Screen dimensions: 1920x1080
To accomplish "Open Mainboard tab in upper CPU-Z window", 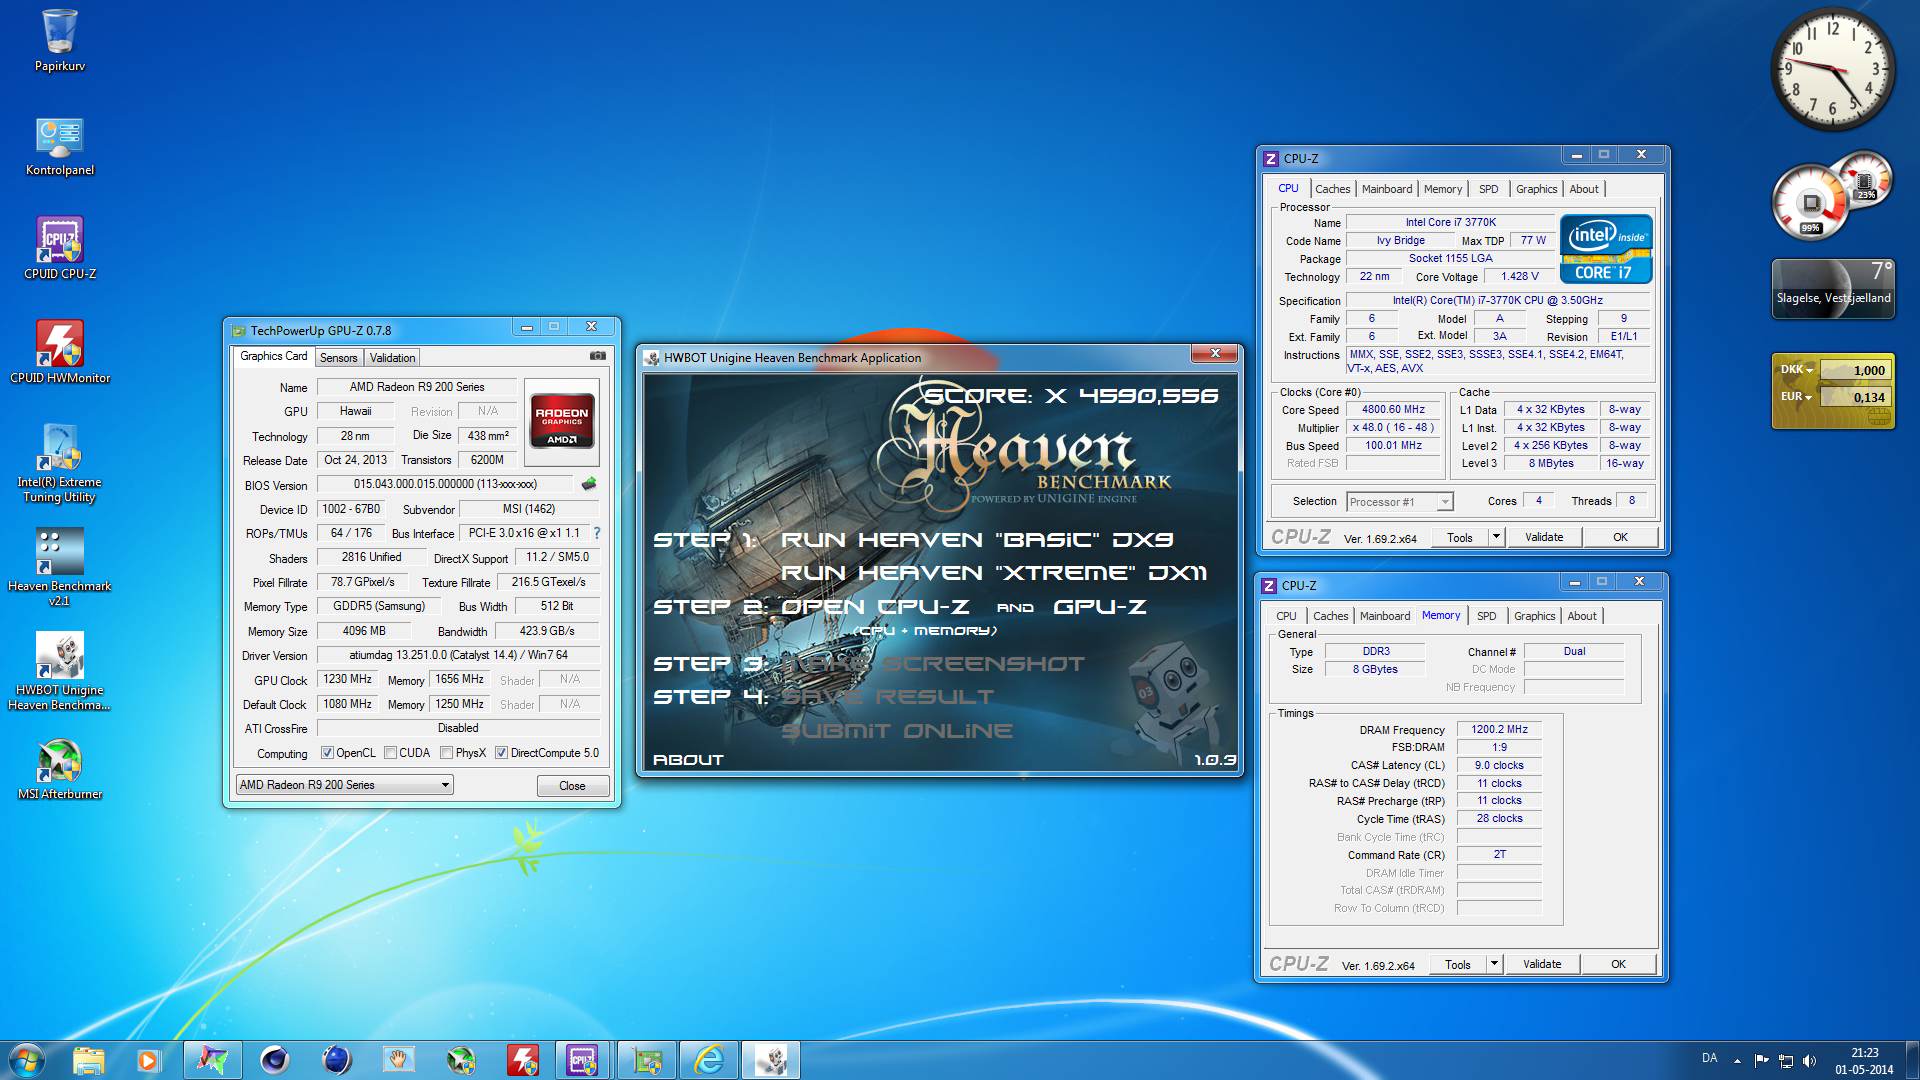I will click(x=1387, y=189).
